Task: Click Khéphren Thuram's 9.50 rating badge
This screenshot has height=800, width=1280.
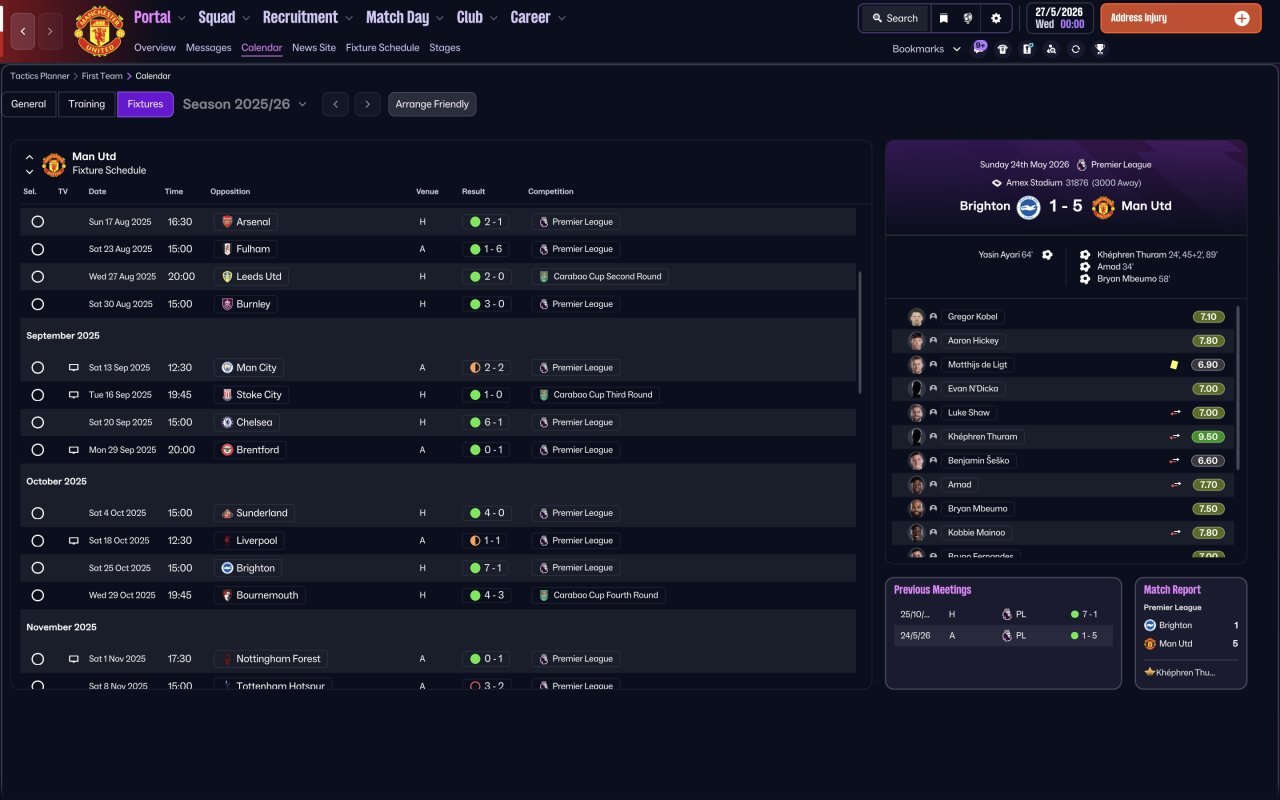Action: point(1208,437)
